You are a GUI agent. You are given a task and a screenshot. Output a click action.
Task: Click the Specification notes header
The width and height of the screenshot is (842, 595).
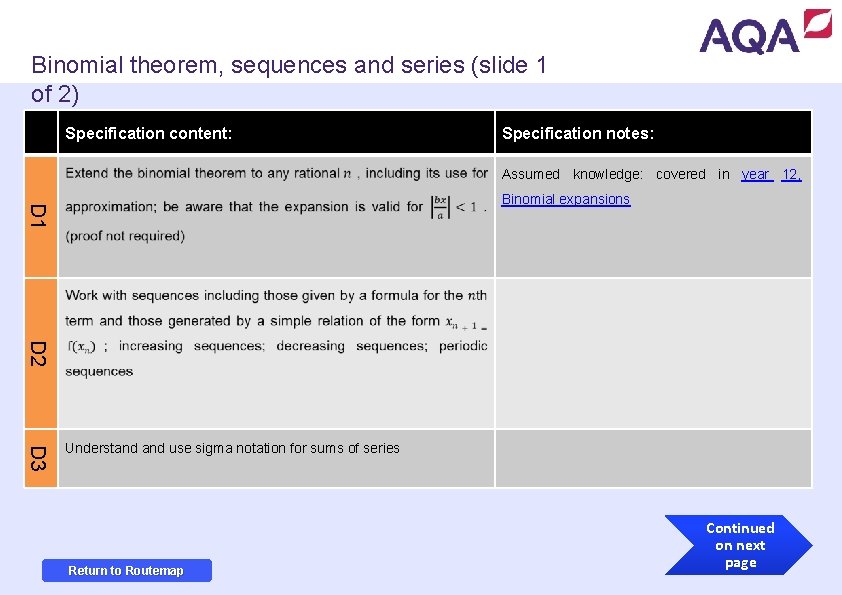578,133
